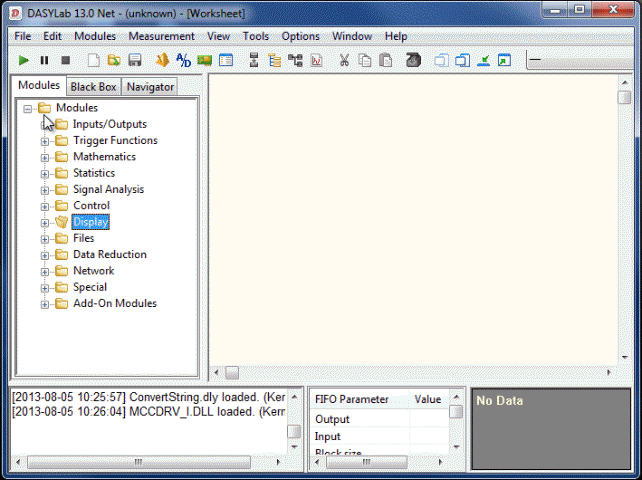Click the worksheet vertical scrollbar thumb
Screen dimensions: 642x480
tap(624, 97)
